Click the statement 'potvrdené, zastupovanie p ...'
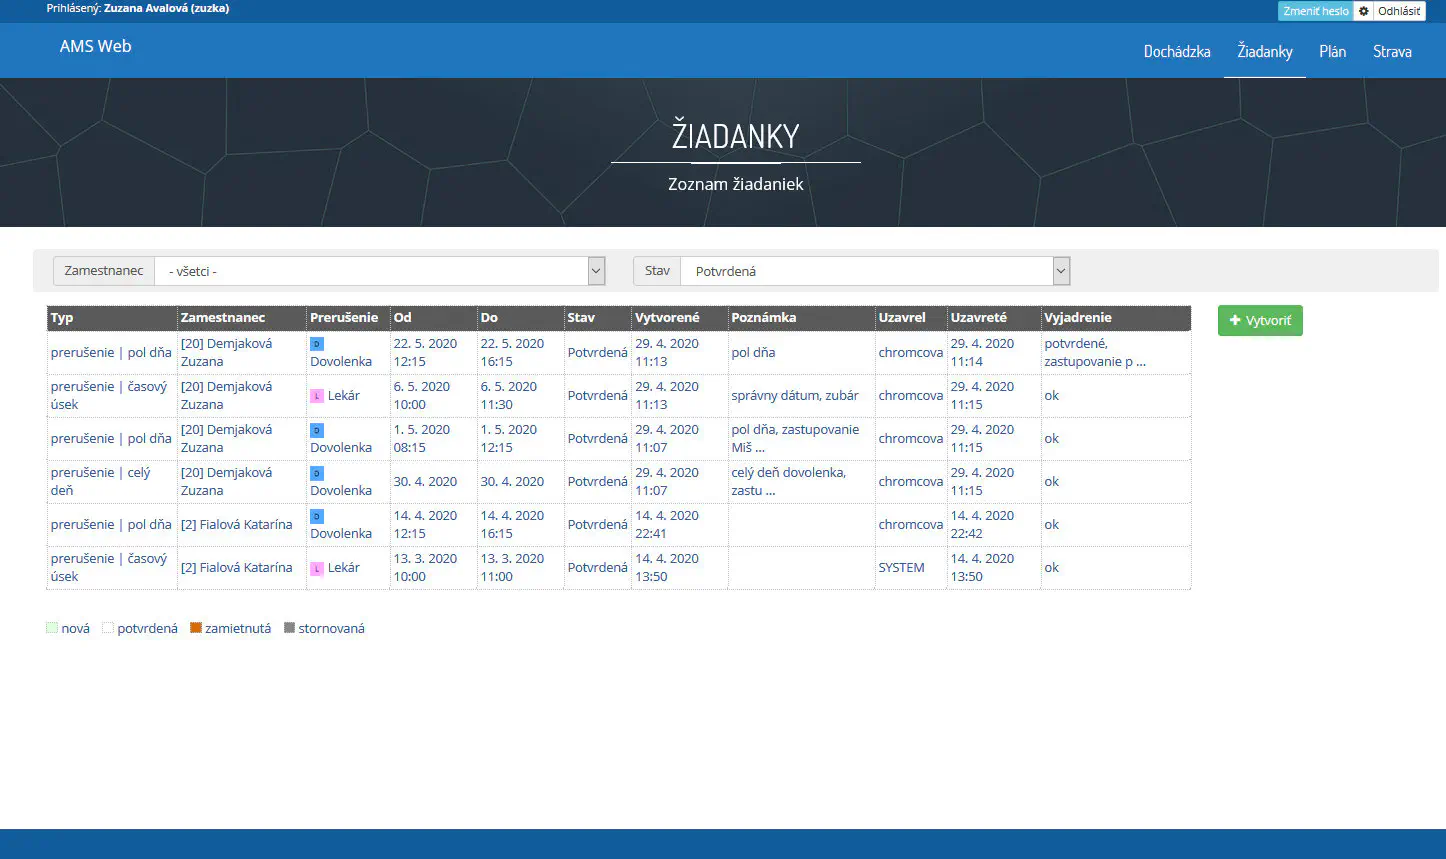Image resolution: width=1446 pixels, height=859 pixels. coord(1095,352)
